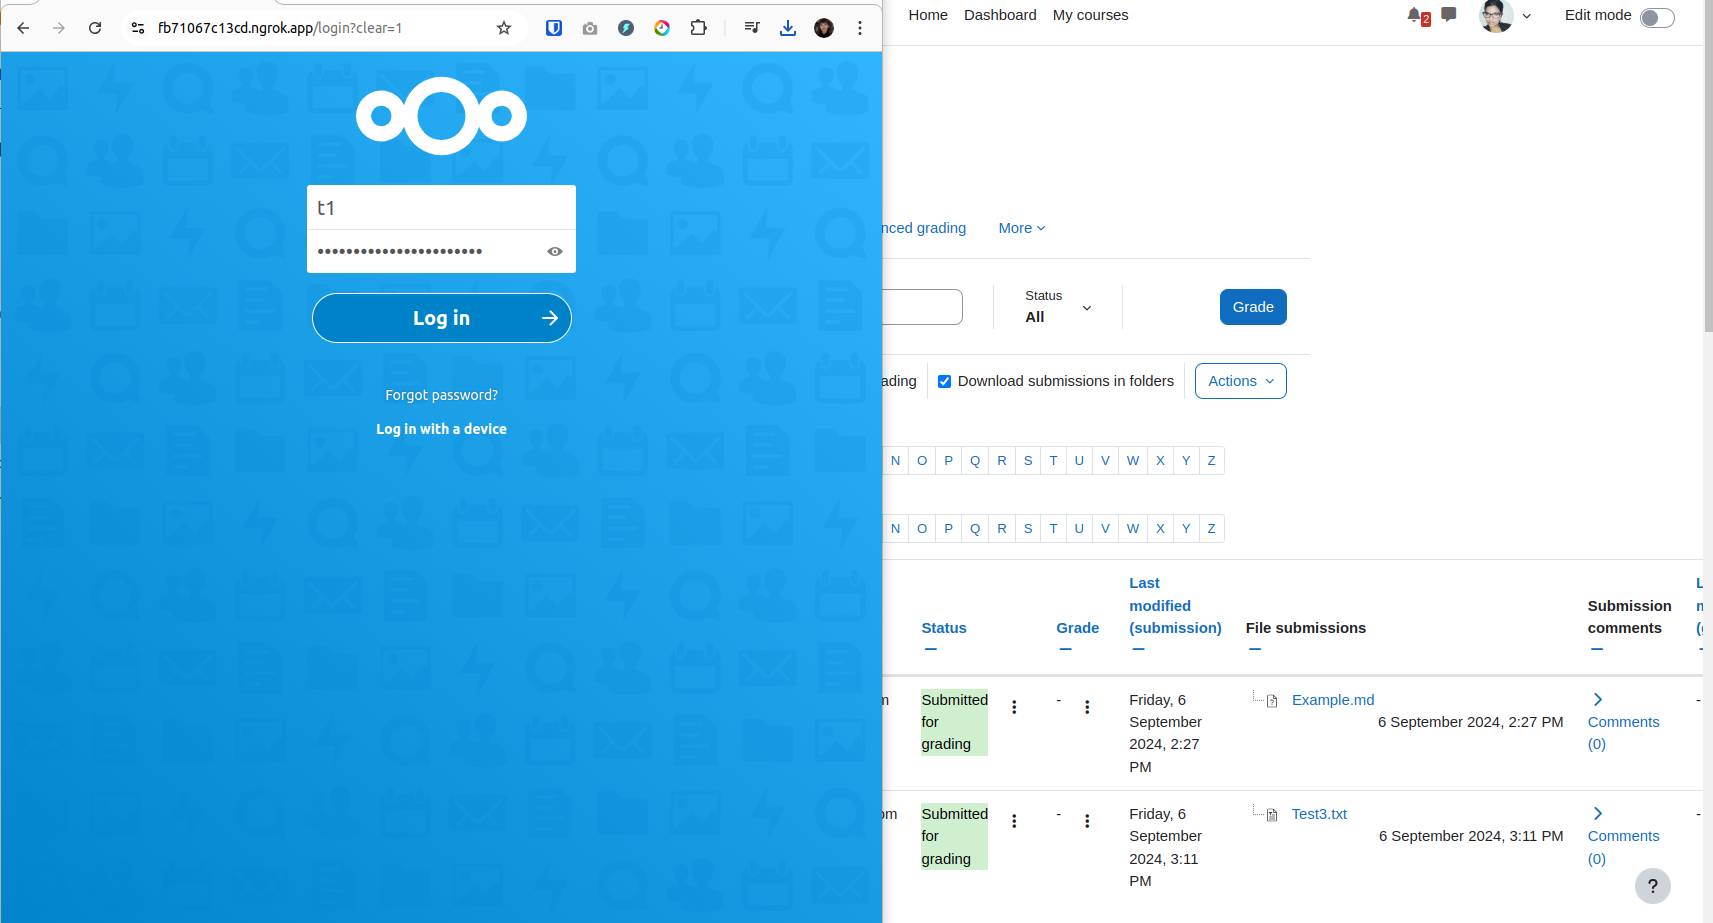Sort by the Grade column header
The height and width of the screenshot is (923, 1713).
(x=1077, y=628)
